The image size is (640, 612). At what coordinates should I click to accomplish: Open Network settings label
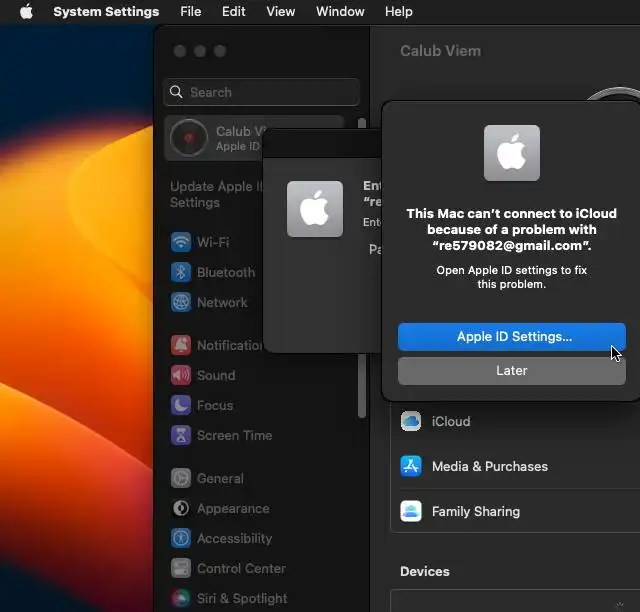222,303
